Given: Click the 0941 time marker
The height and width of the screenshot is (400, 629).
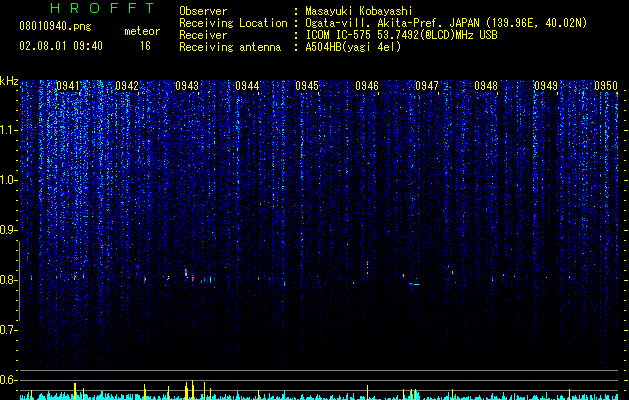Looking at the screenshot, I should [68, 86].
